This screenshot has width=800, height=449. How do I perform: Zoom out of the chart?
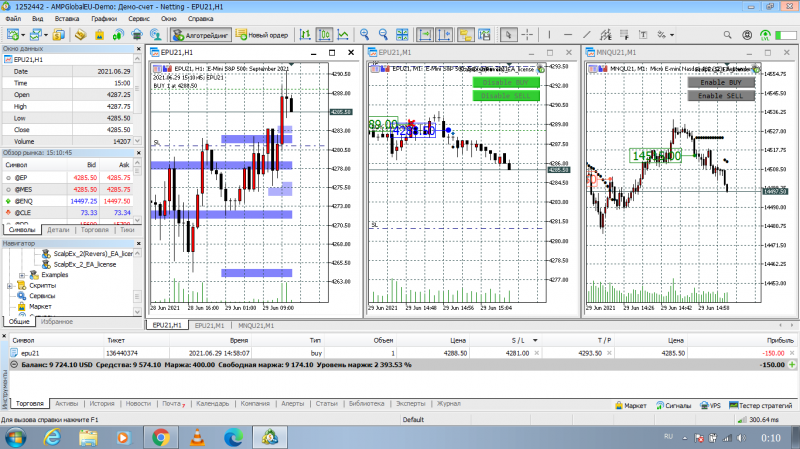pos(383,35)
